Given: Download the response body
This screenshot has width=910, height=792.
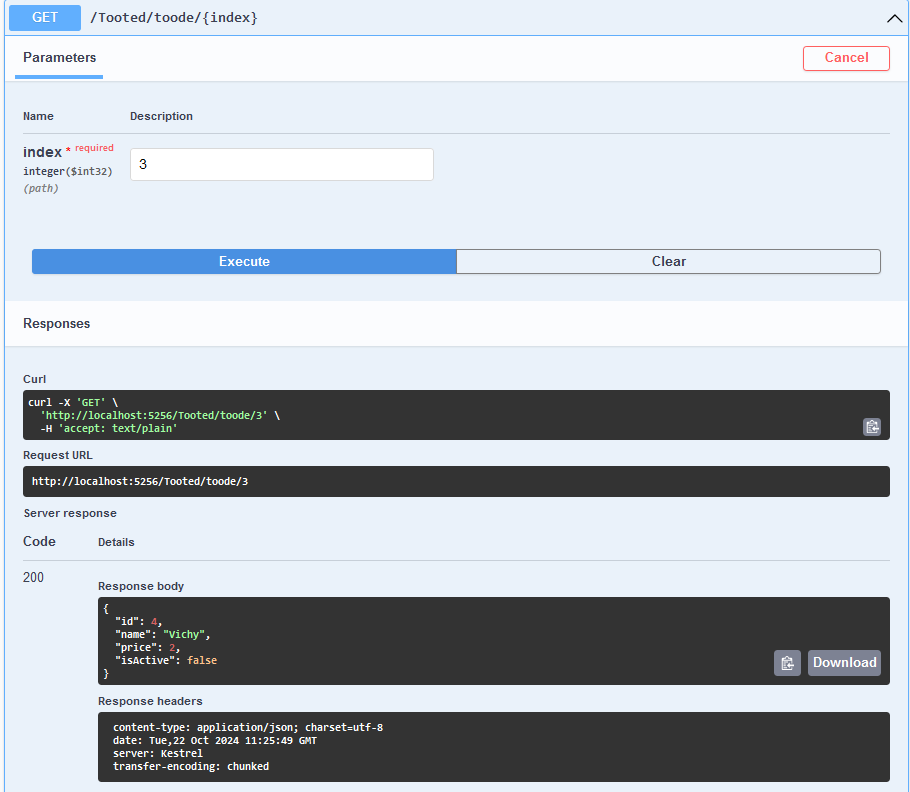Looking at the screenshot, I should pos(844,663).
